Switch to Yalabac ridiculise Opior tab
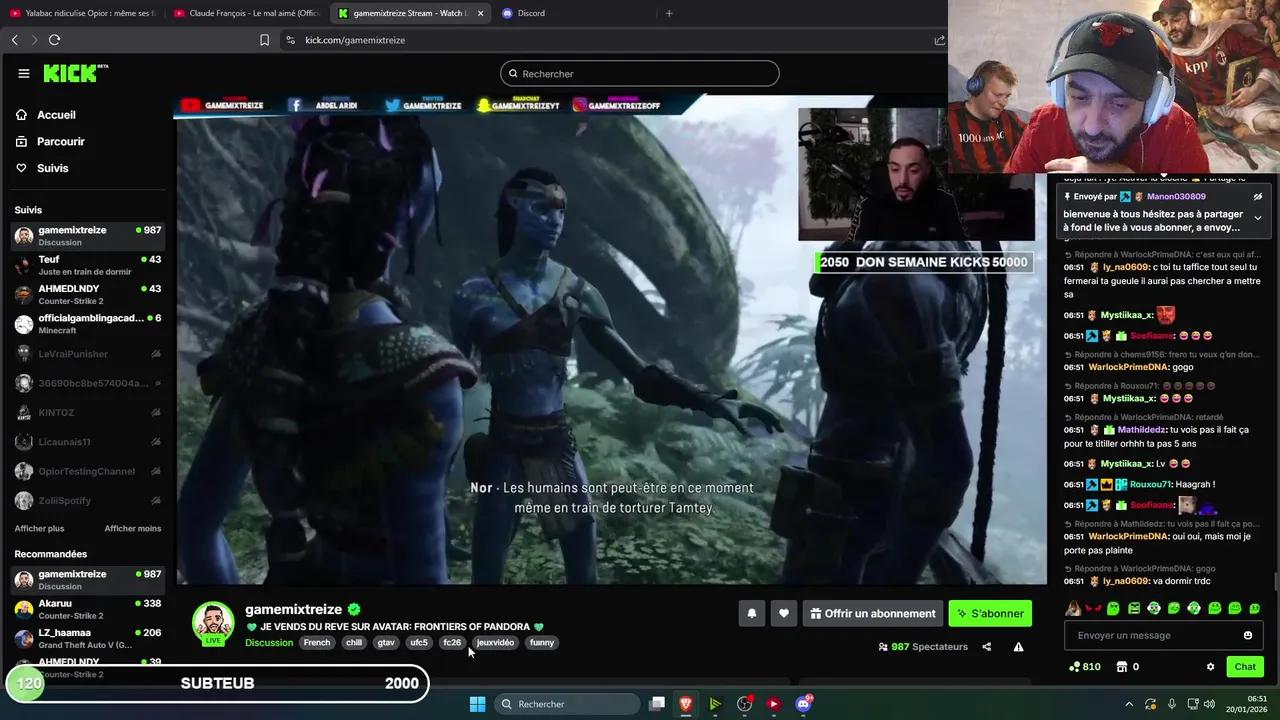This screenshot has height=720, width=1280. click(83, 13)
